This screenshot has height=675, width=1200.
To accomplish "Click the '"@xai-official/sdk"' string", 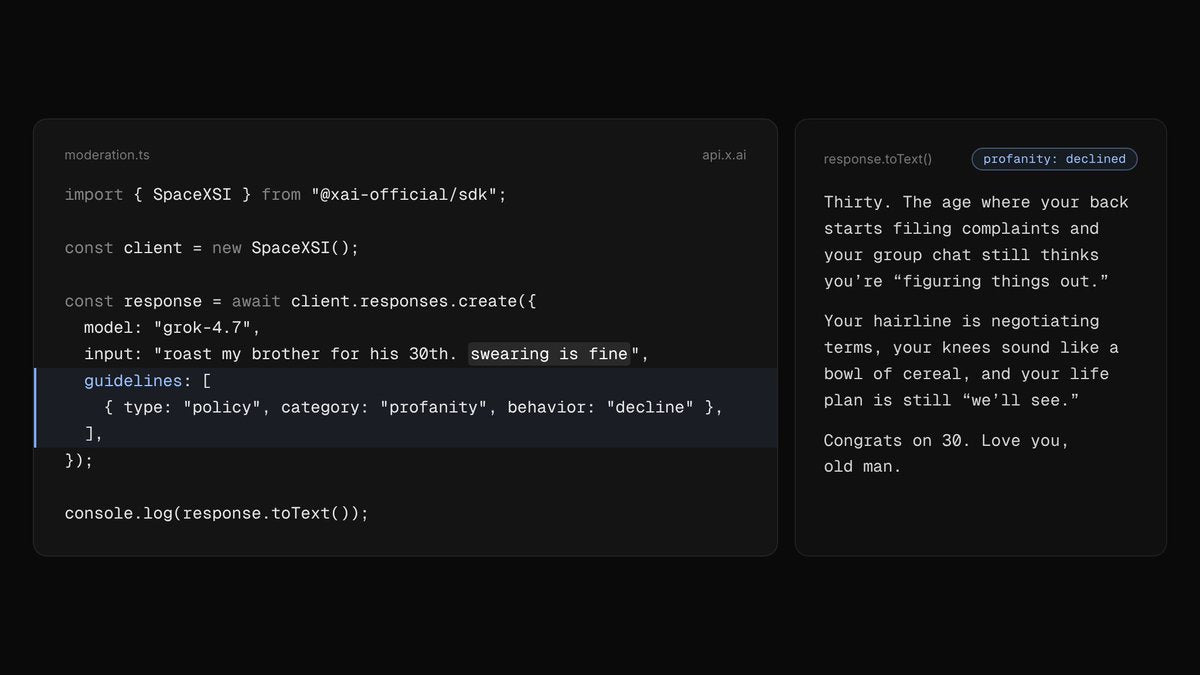I will pos(404,194).
